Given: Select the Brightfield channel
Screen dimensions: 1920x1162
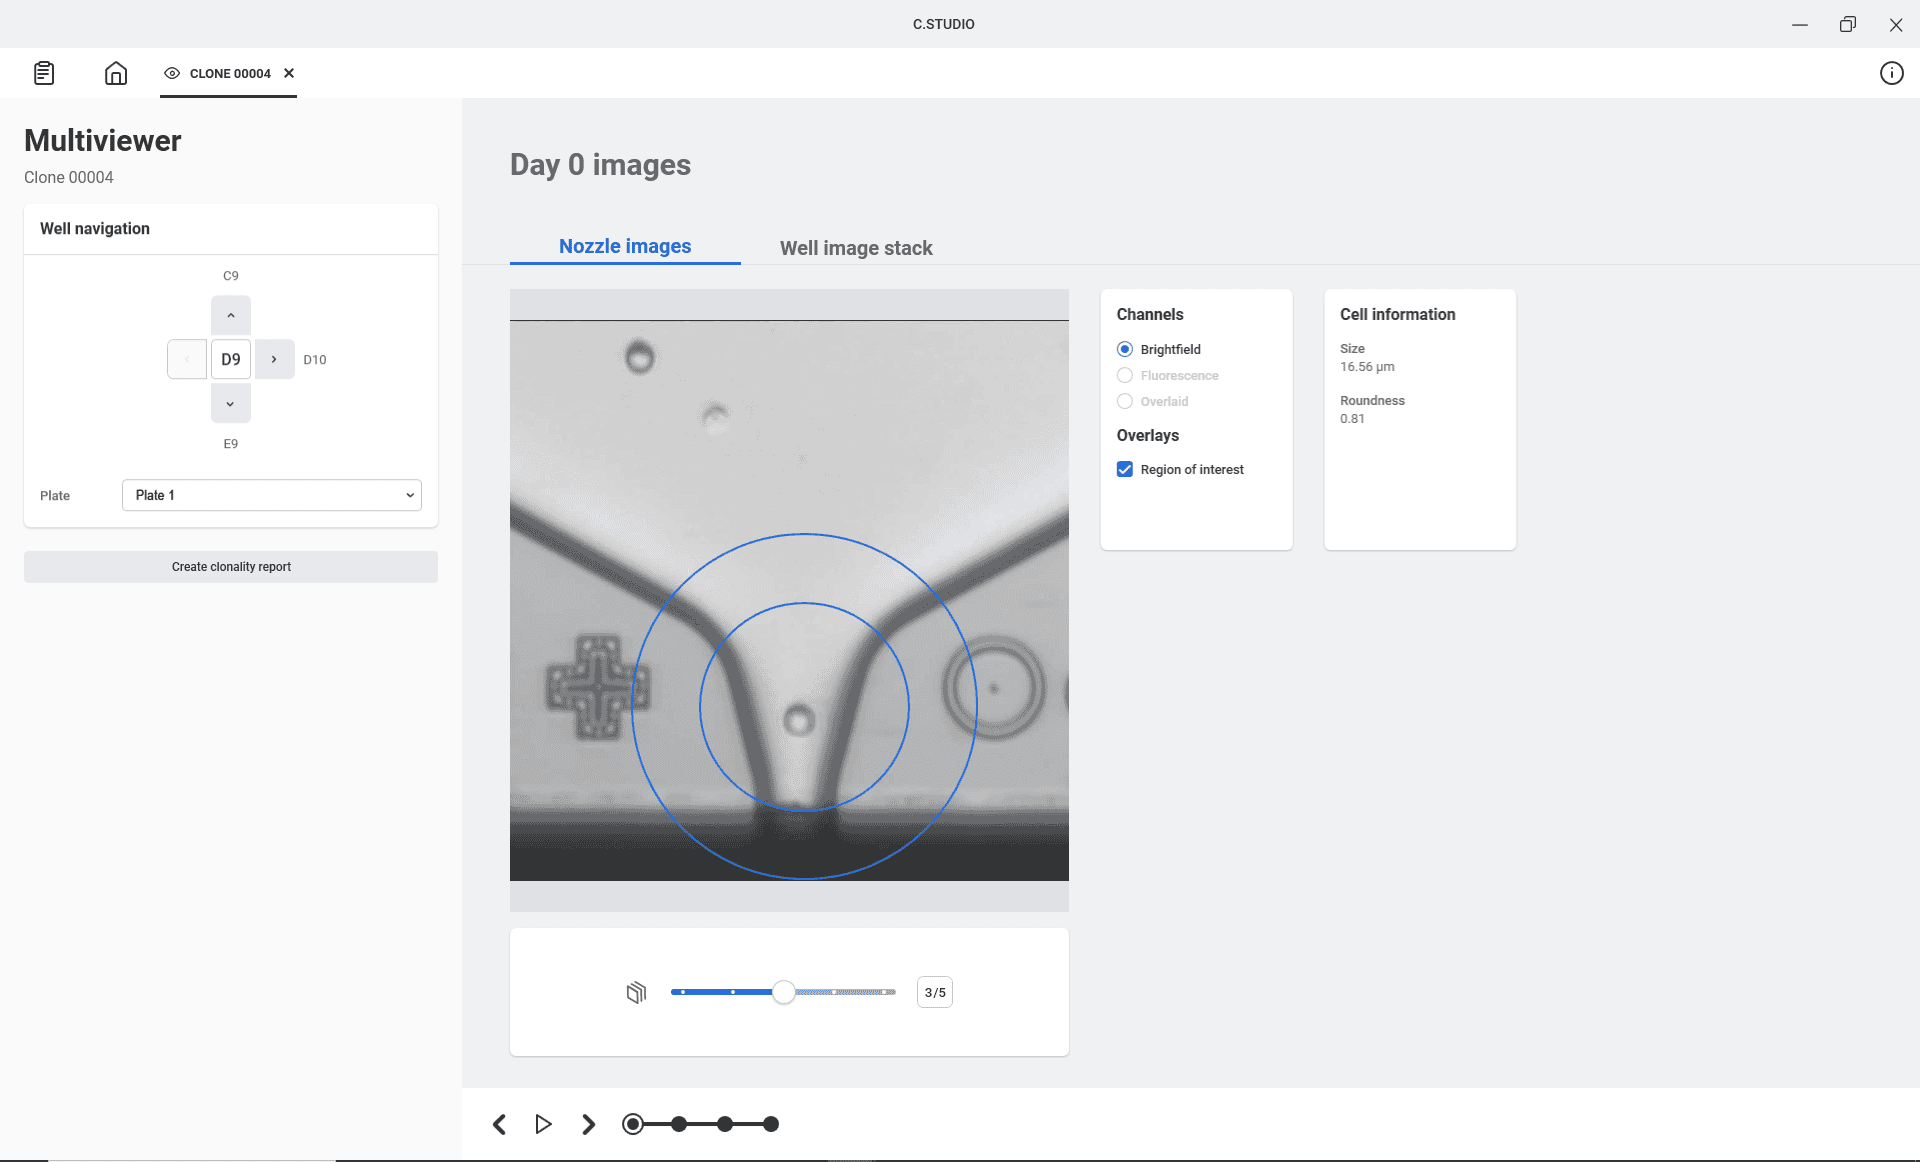Looking at the screenshot, I should tap(1125, 349).
